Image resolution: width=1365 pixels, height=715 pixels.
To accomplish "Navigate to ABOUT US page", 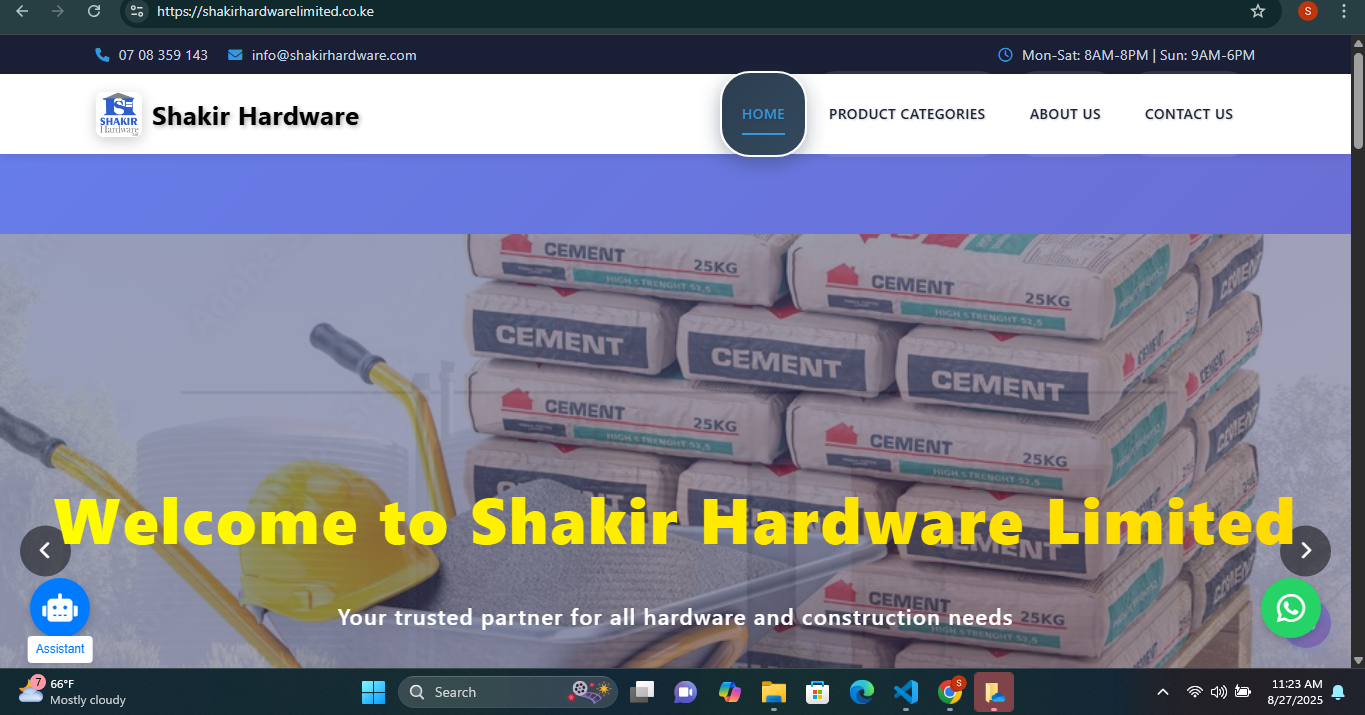I will pyautogui.click(x=1065, y=114).
